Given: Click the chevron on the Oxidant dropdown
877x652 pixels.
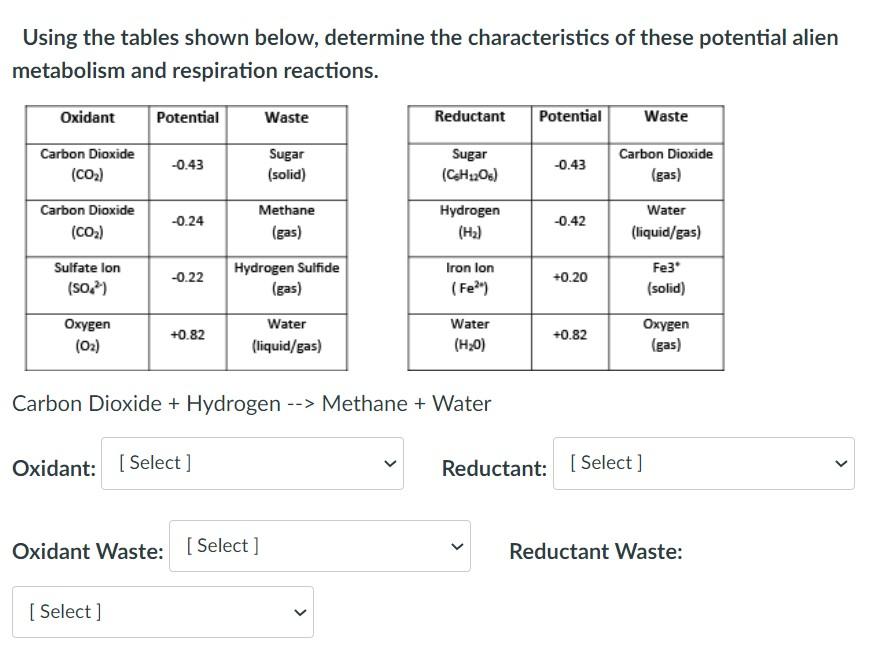Looking at the screenshot, I should [390, 463].
